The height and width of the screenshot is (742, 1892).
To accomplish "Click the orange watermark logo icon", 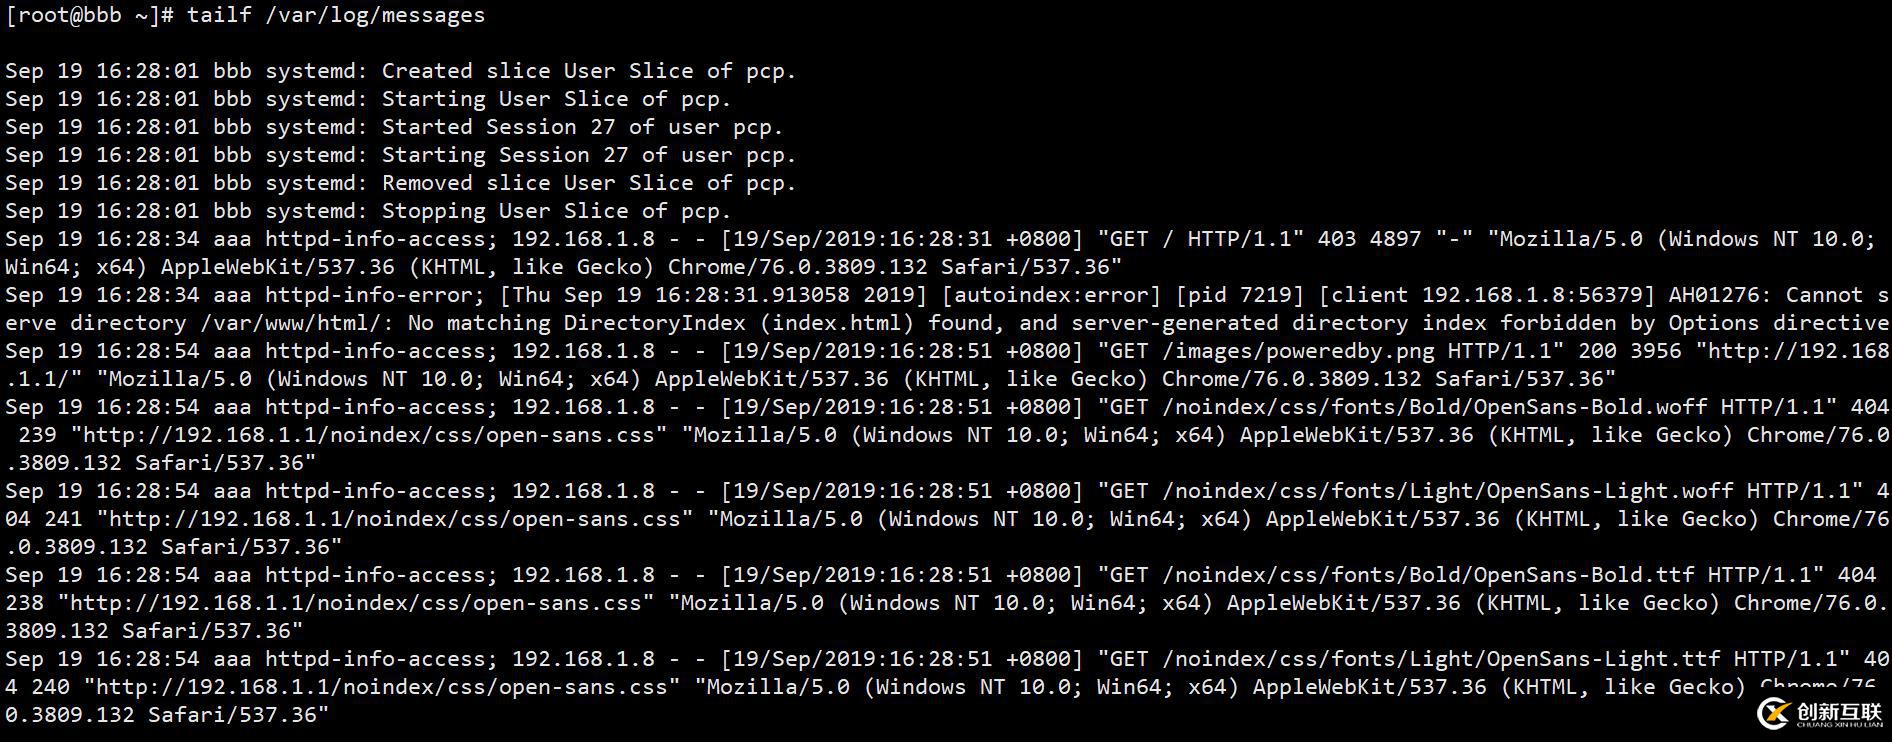I will pyautogui.click(x=1773, y=713).
